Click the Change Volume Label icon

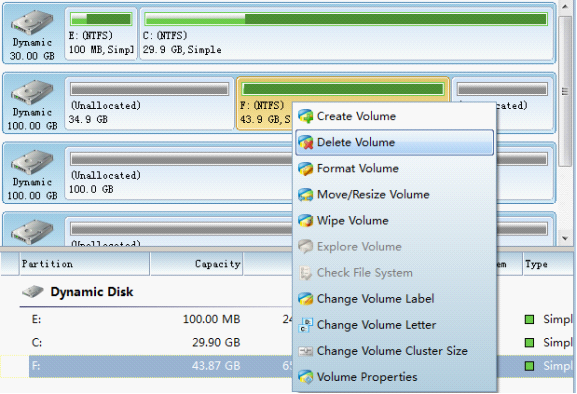[305, 299]
